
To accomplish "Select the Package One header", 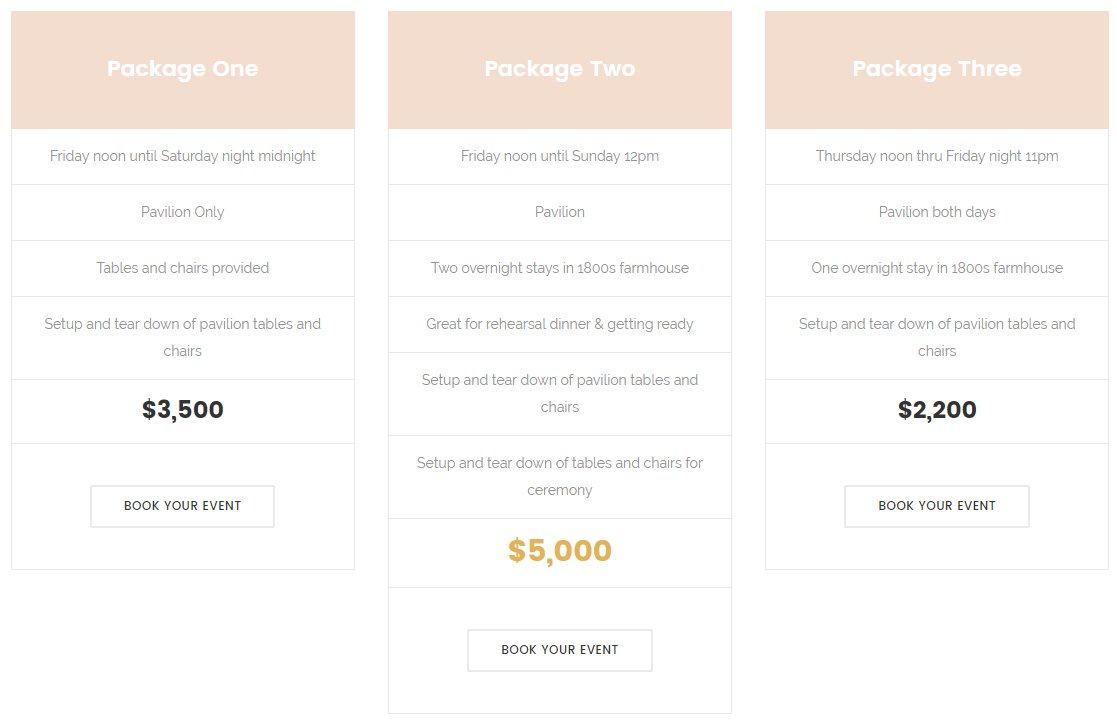I will [183, 70].
